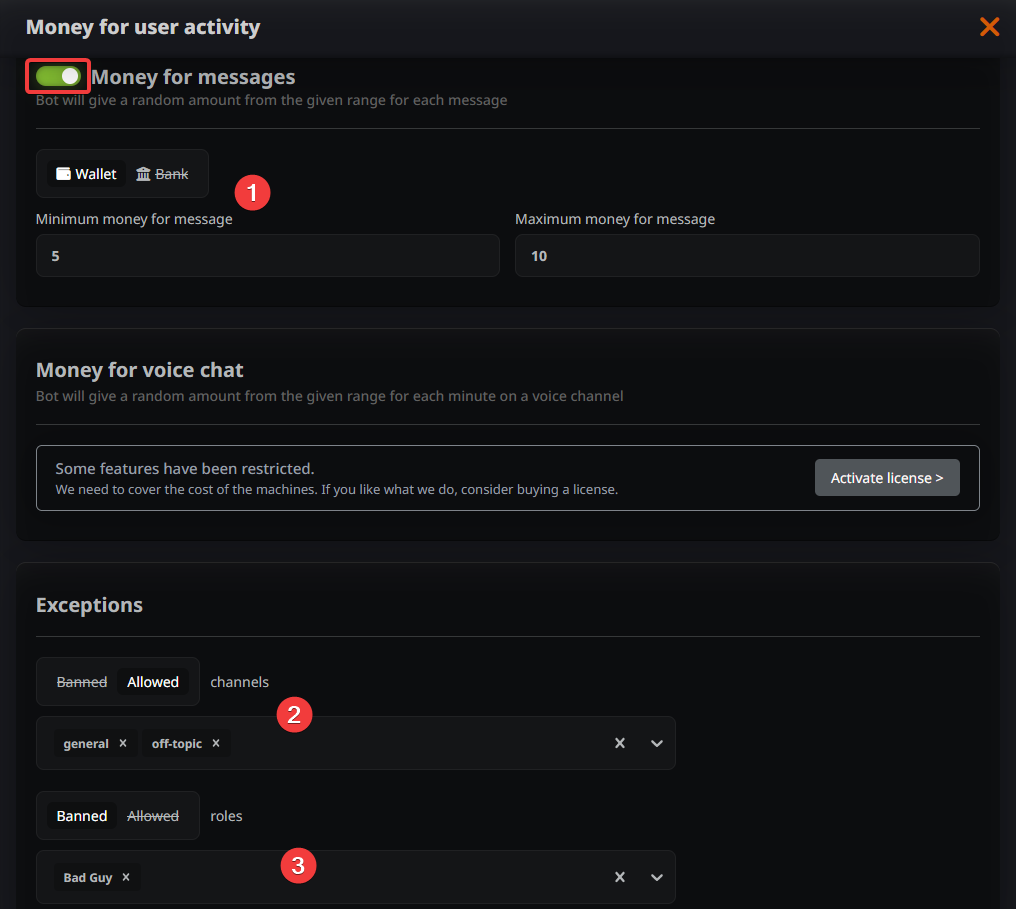Remove the general channel tag
The image size is (1016, 909).
coord(123,743)
